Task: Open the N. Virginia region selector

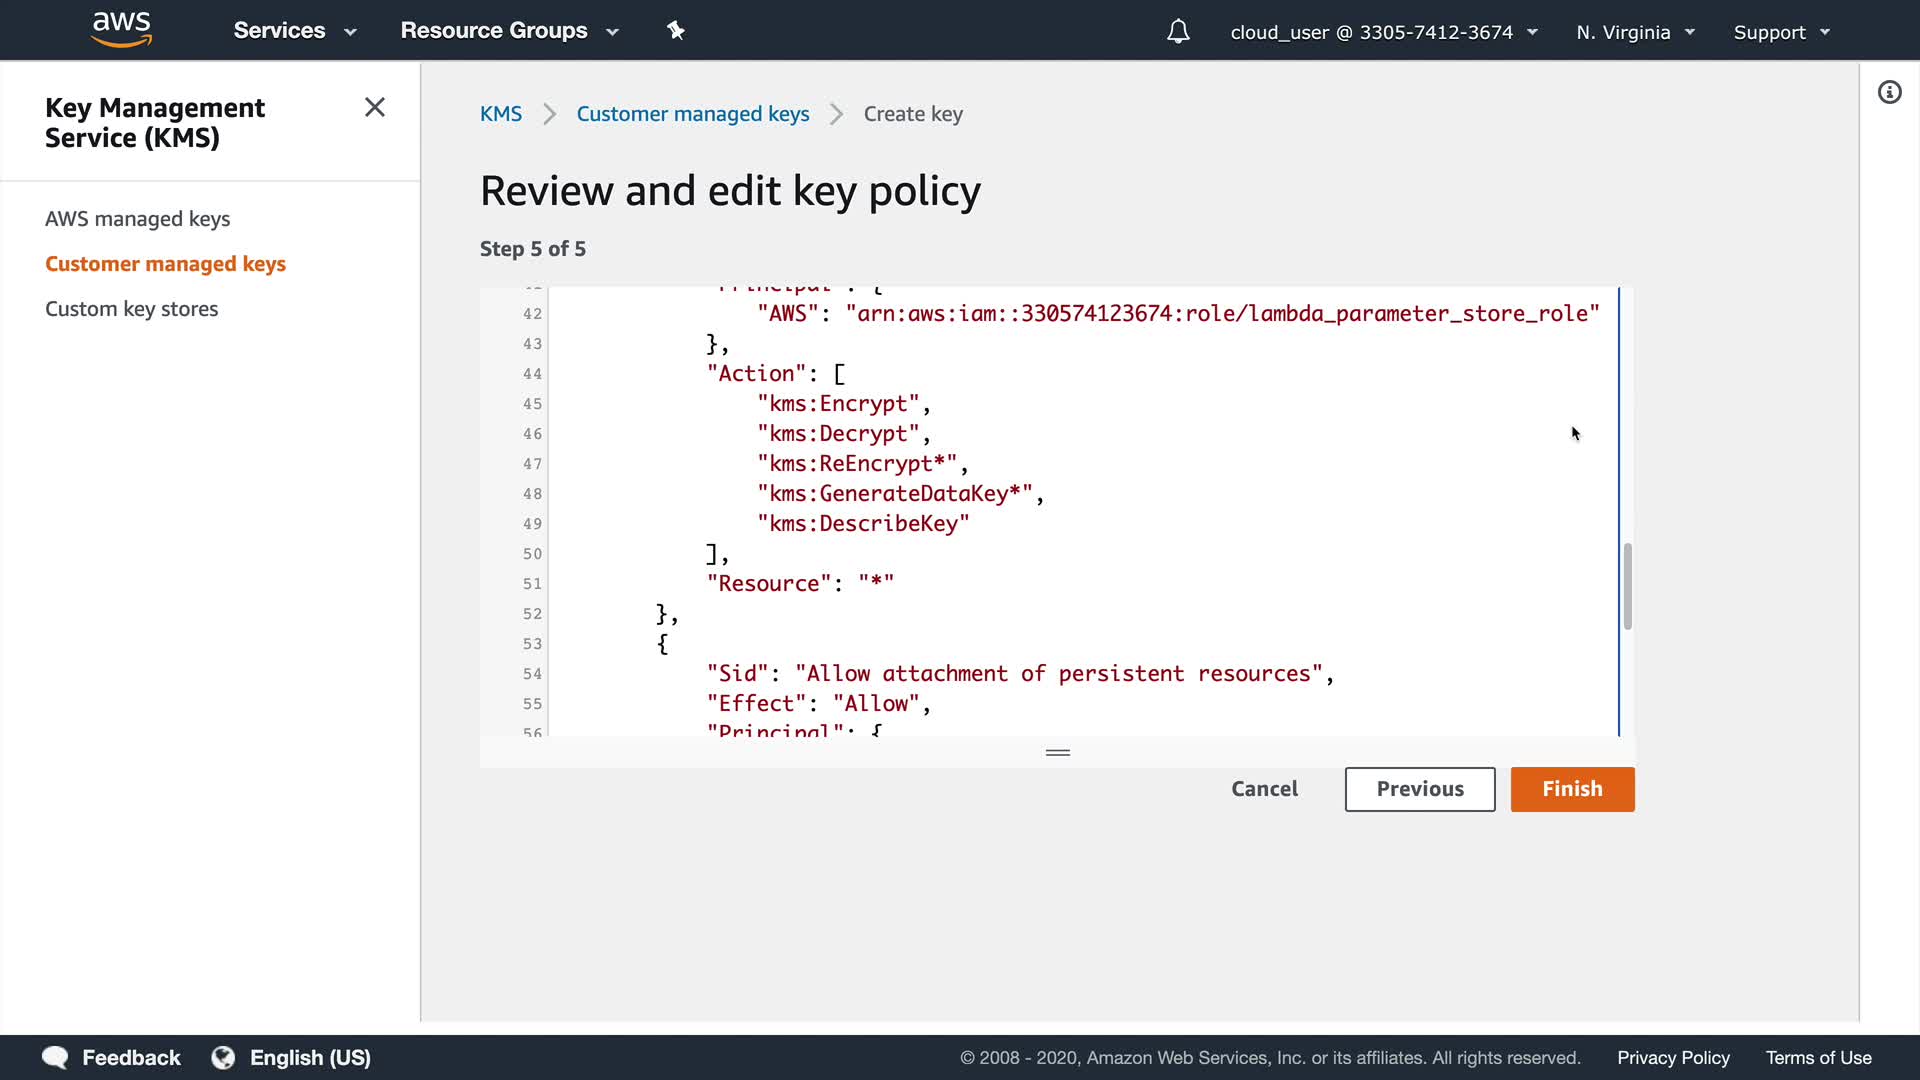Action: click(x=1635, y=32)
